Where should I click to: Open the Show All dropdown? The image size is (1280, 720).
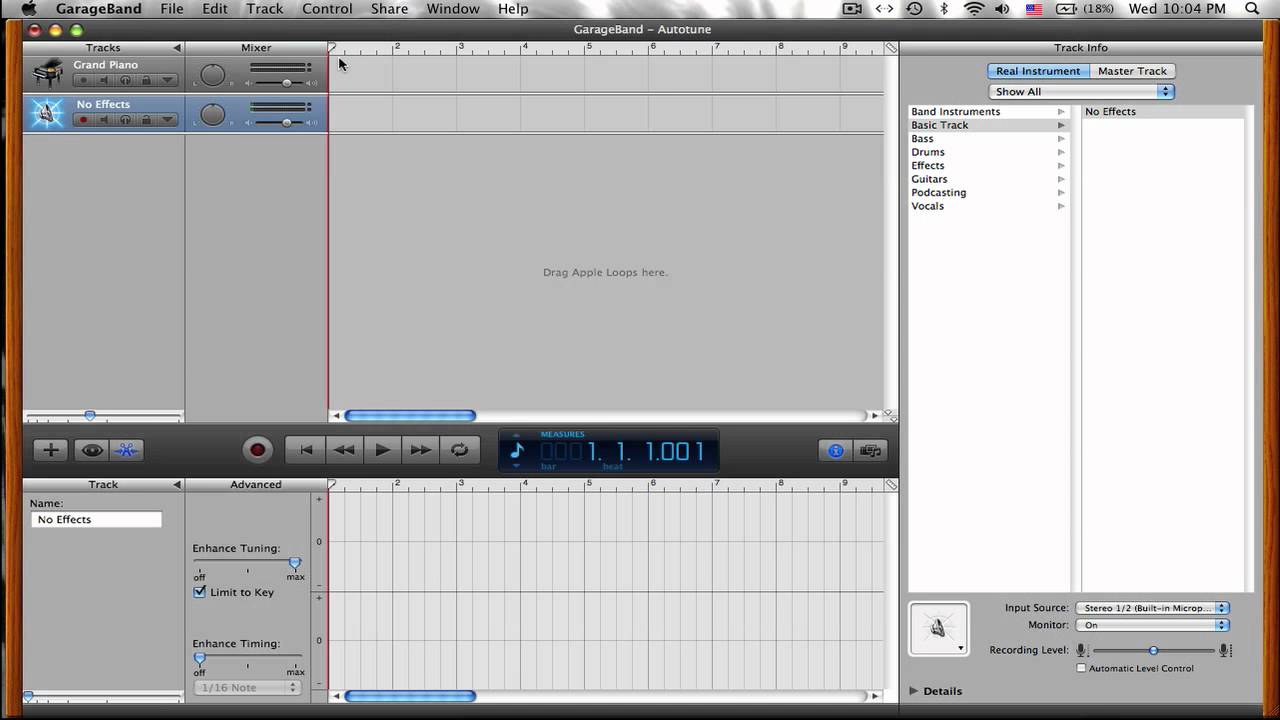(1080, 91)
